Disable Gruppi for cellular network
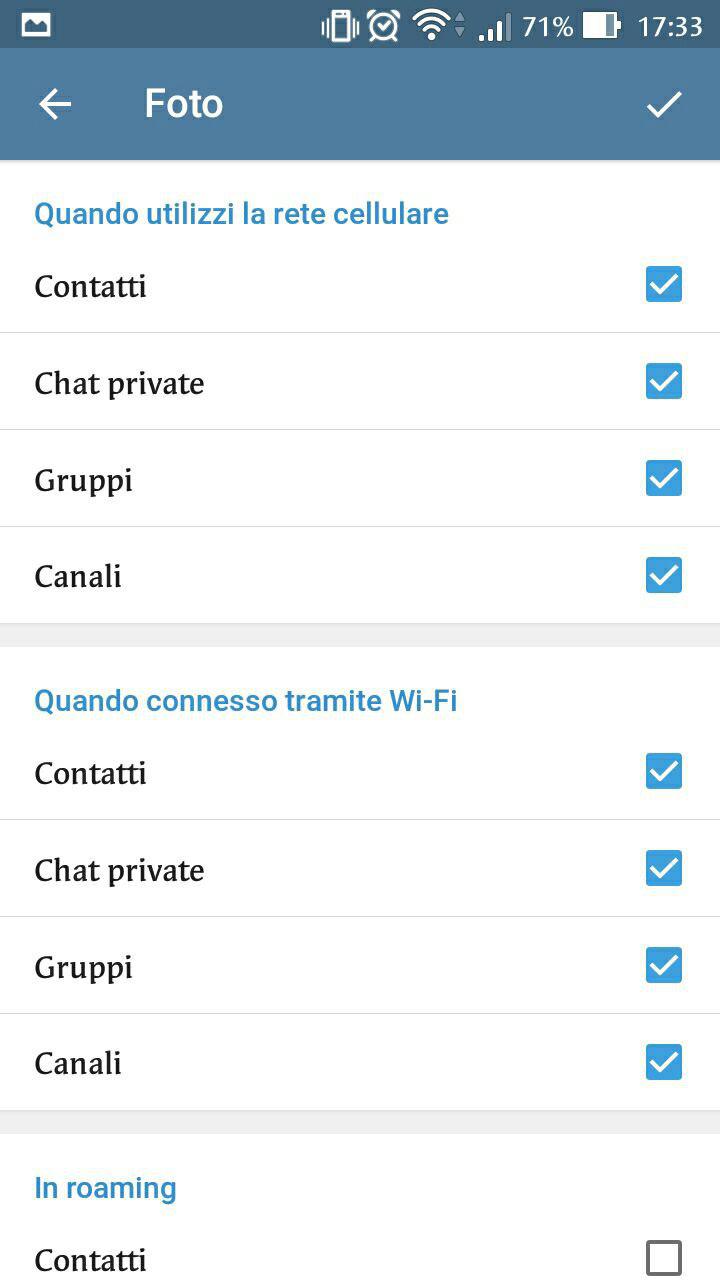Image resolution: width=720 pixels, height=1280 pixels. tap(664, 479)
